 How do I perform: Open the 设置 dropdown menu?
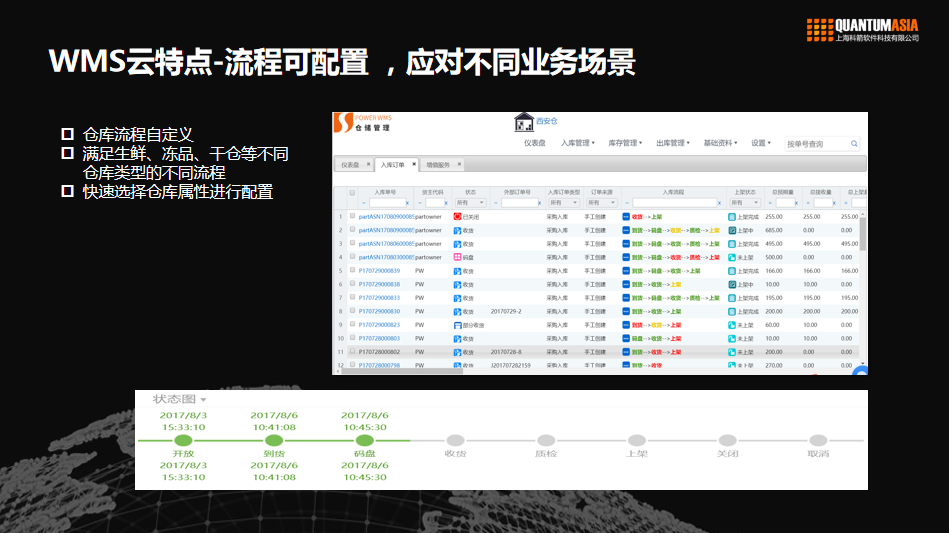coord(761,143)
